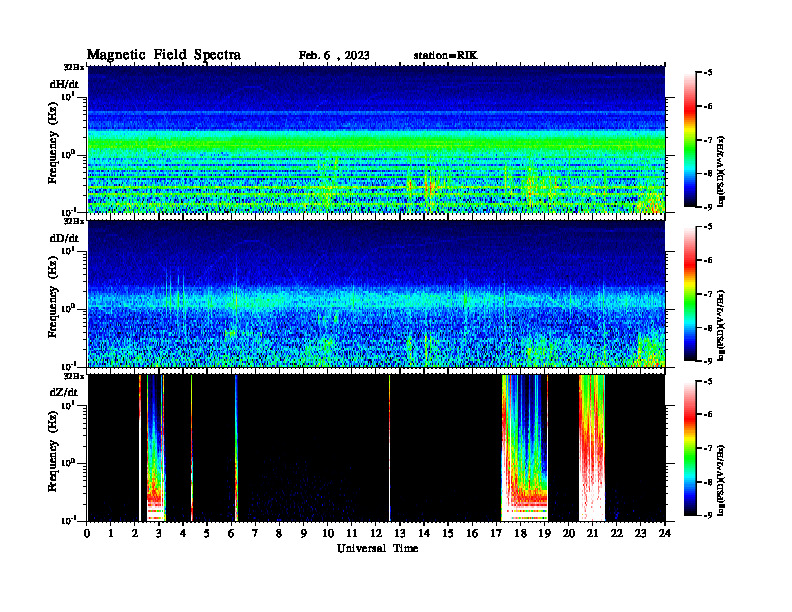Click the -8 tick on dD/dt color bar
The image size is (792, 612).
point(707,328)
